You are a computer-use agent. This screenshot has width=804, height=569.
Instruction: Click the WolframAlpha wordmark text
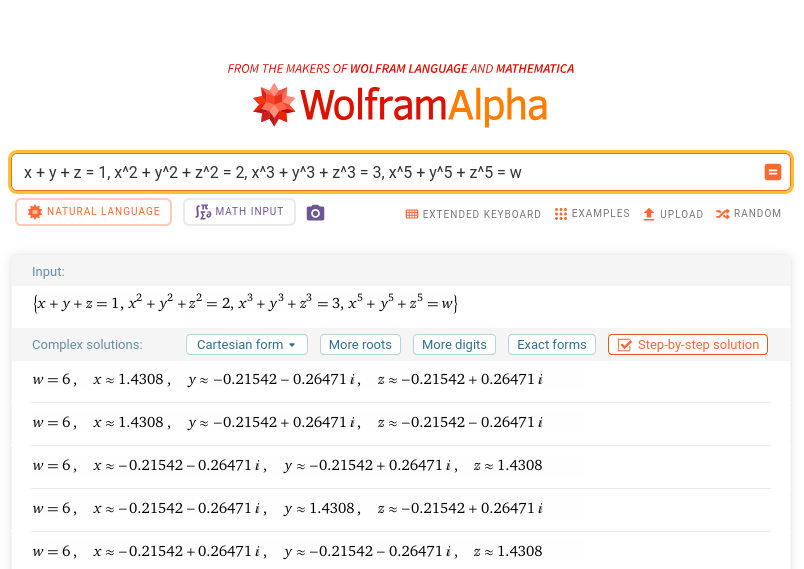[x=424, y=106]
